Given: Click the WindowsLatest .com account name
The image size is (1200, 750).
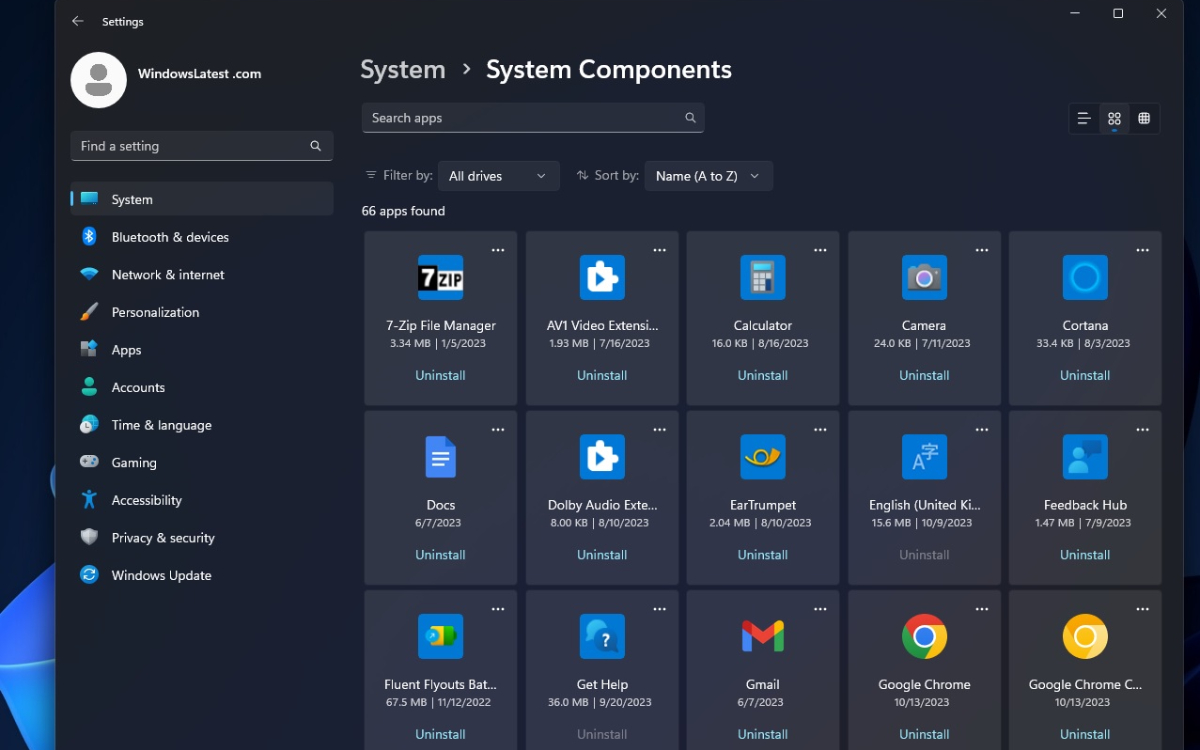Looking at the screenshot, I should [x=199, y=74].
